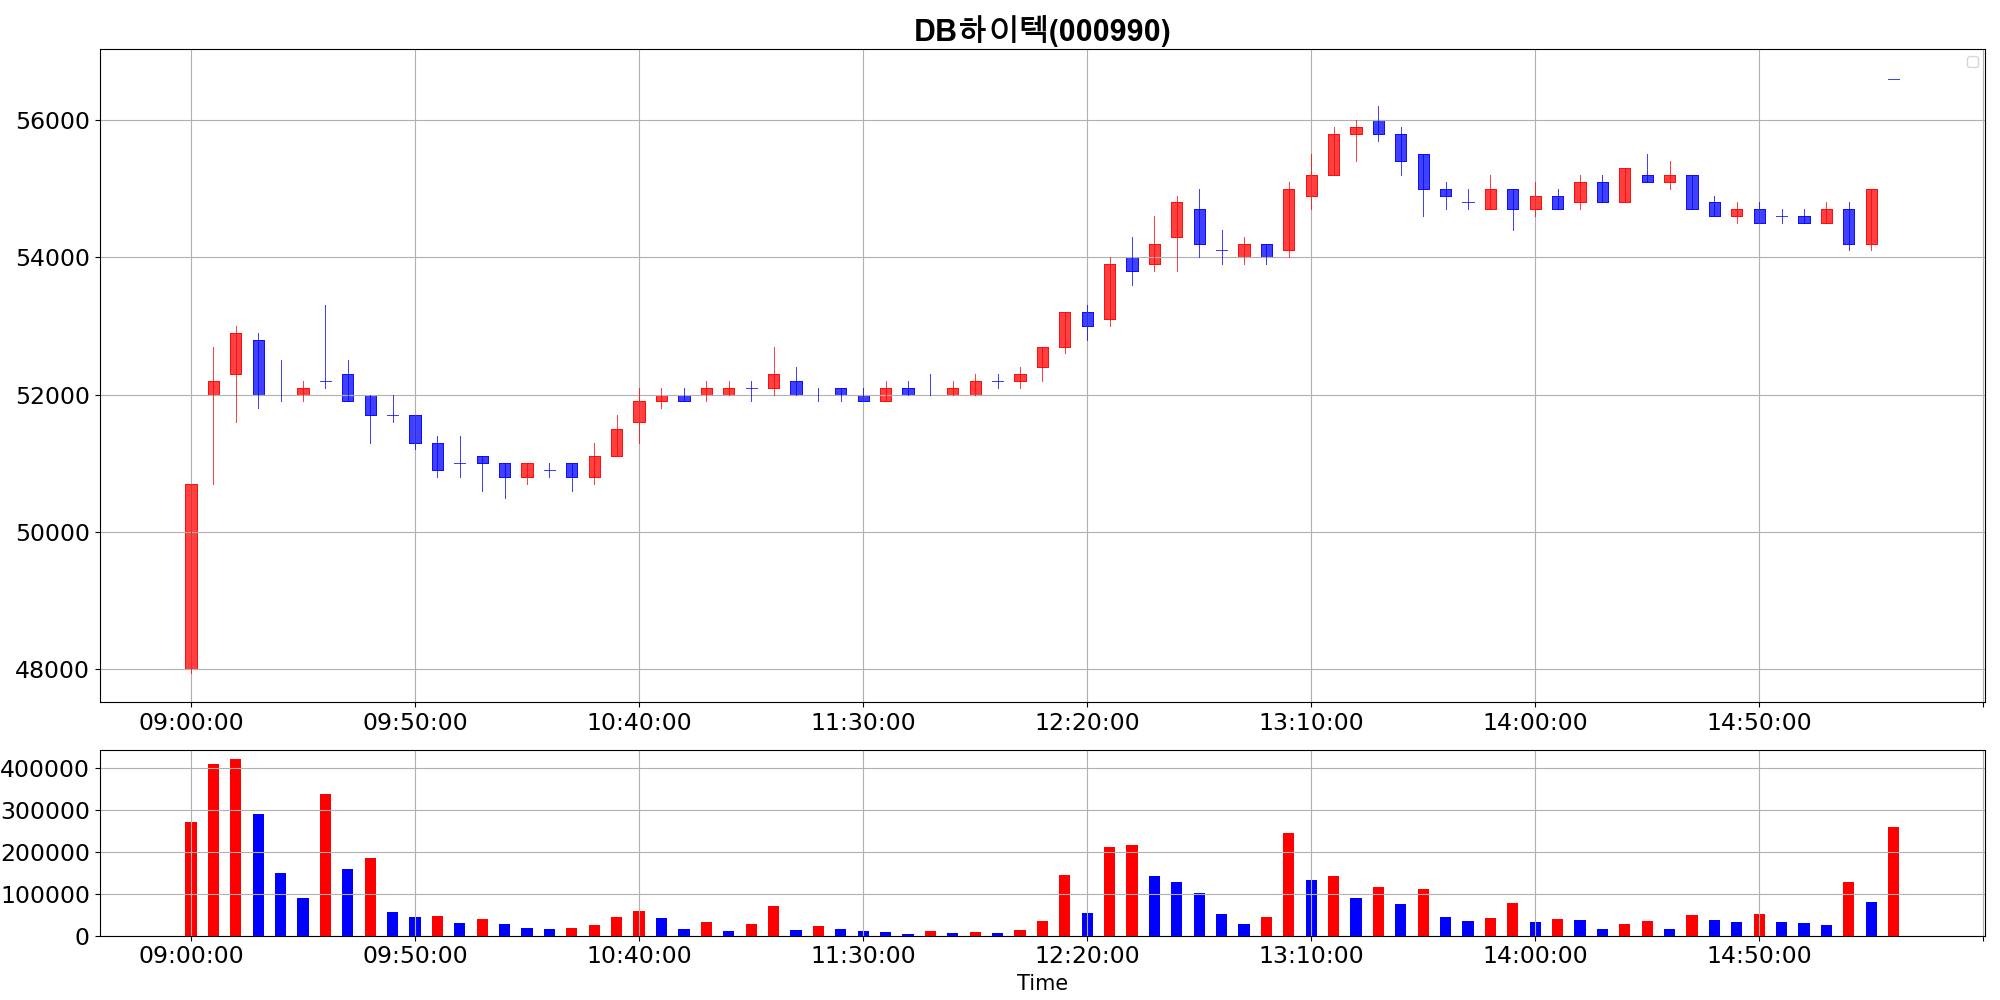
Task: Select the 54000 price axis label
Action: [53, 258]
